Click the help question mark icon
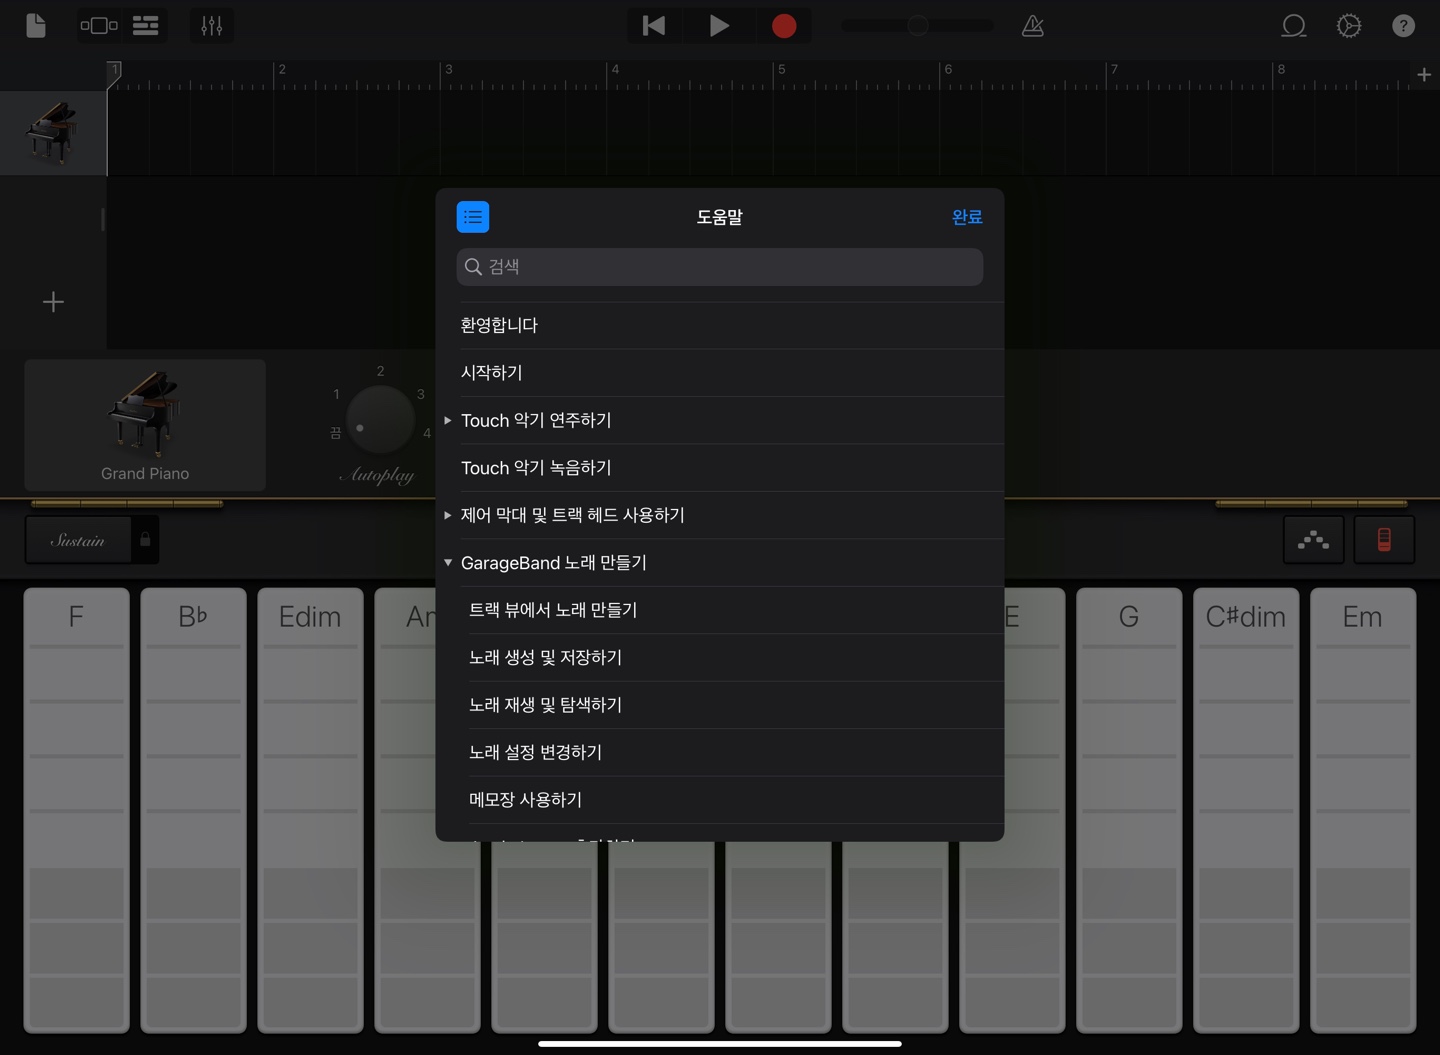1440x1055 pixels. 1404,25
